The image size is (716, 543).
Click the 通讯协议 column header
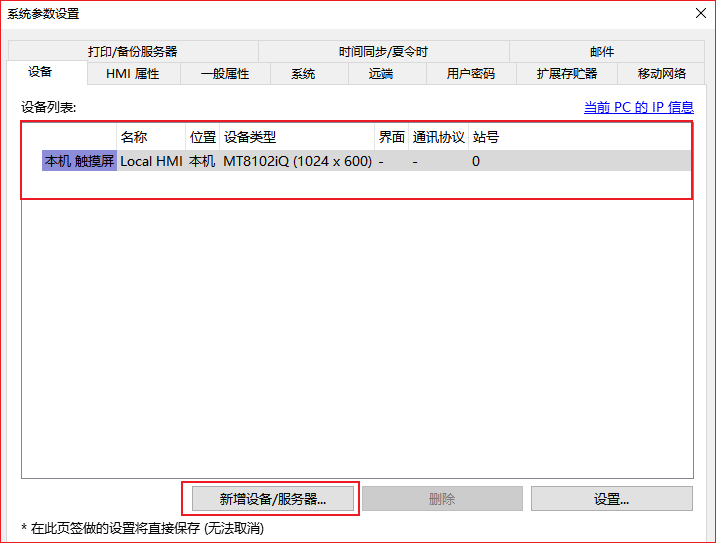[x=438, y=137]
